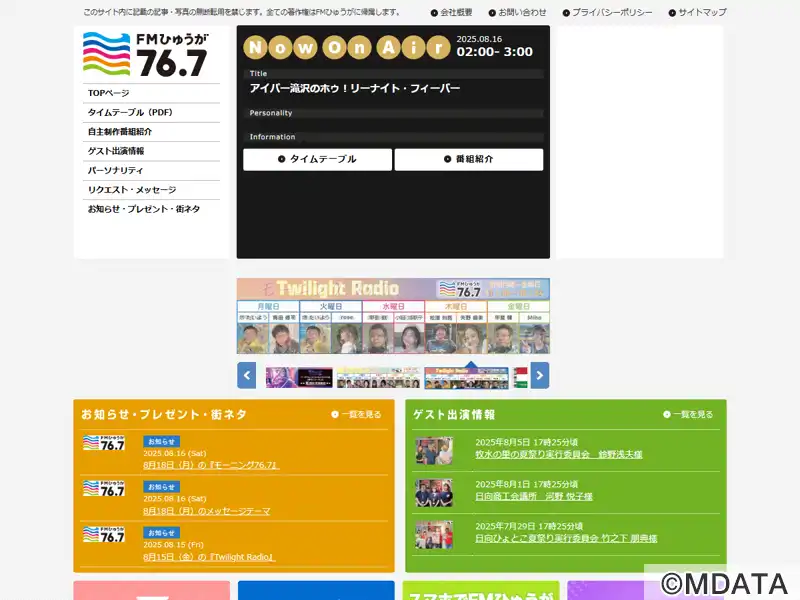Image resolution: width=800 pixels, height=600 pixels.
Task: Show next carousel slide arrow
Action: 540,376
